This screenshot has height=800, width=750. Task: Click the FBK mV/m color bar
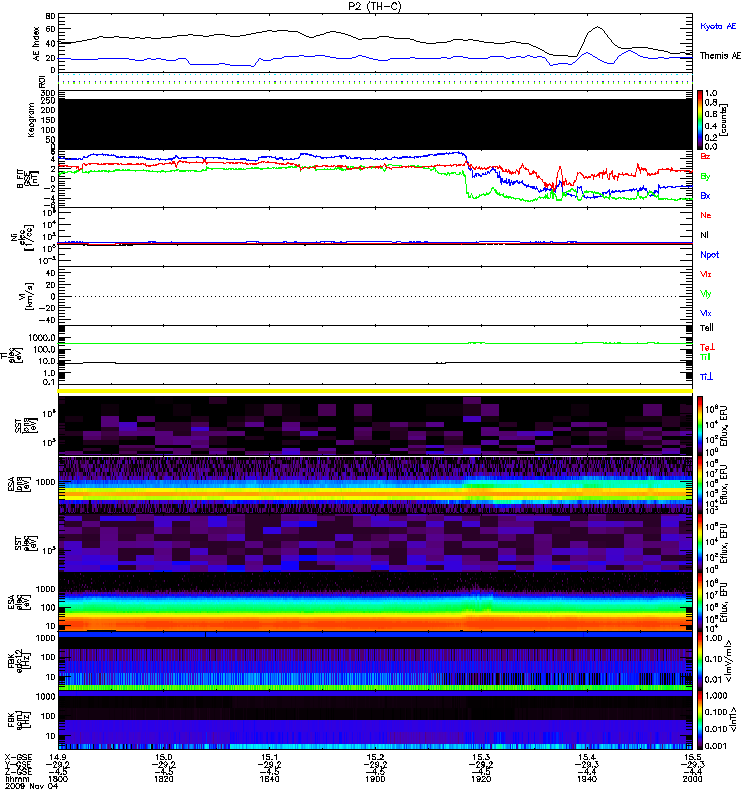(x=700, y=661)
